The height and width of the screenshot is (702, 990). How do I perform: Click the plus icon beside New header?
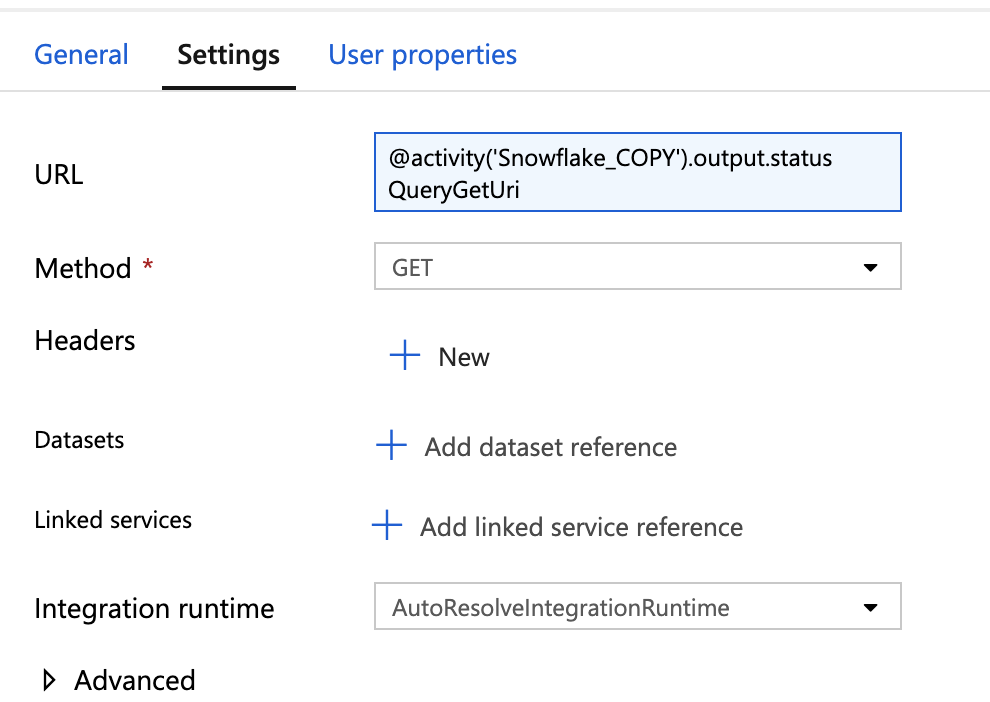[404, 356]
